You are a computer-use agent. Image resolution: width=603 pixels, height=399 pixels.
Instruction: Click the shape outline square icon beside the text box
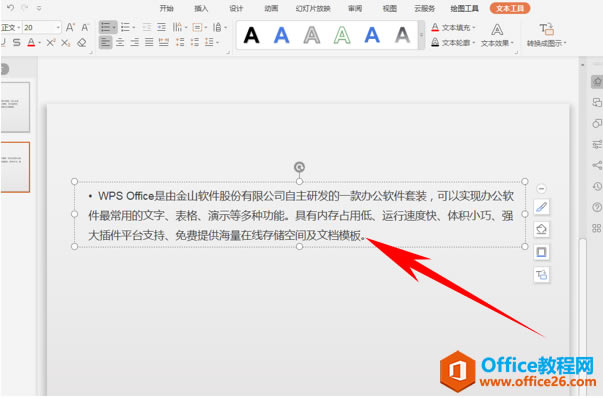point(541,252)
